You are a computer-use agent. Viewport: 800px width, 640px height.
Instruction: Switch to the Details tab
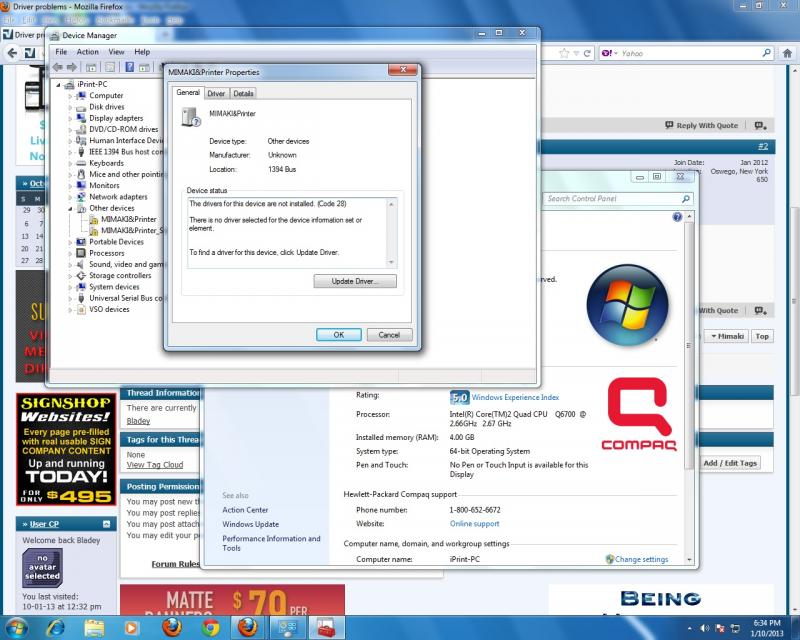pyautogui.click(x=243, y=93)
